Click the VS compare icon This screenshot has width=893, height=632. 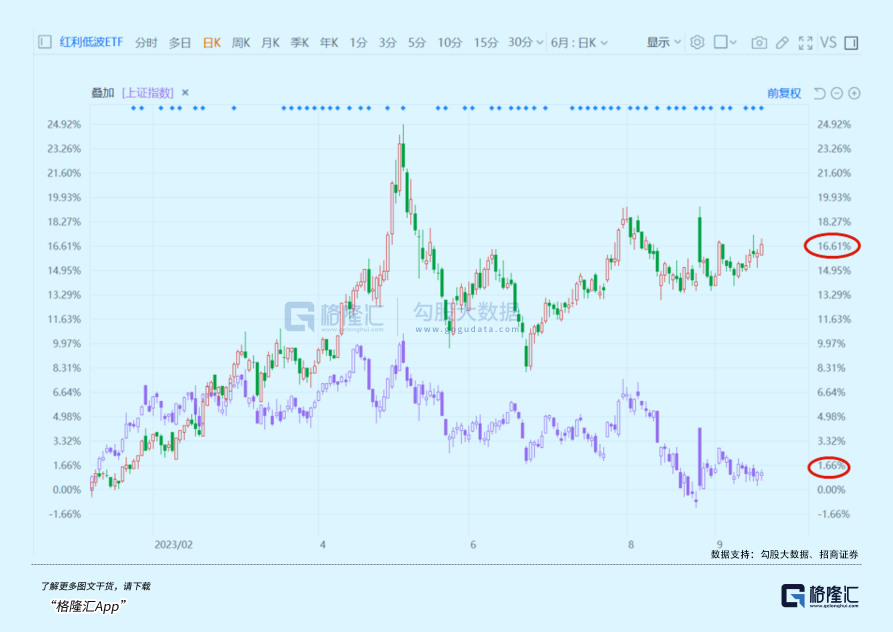coord(828,42)
